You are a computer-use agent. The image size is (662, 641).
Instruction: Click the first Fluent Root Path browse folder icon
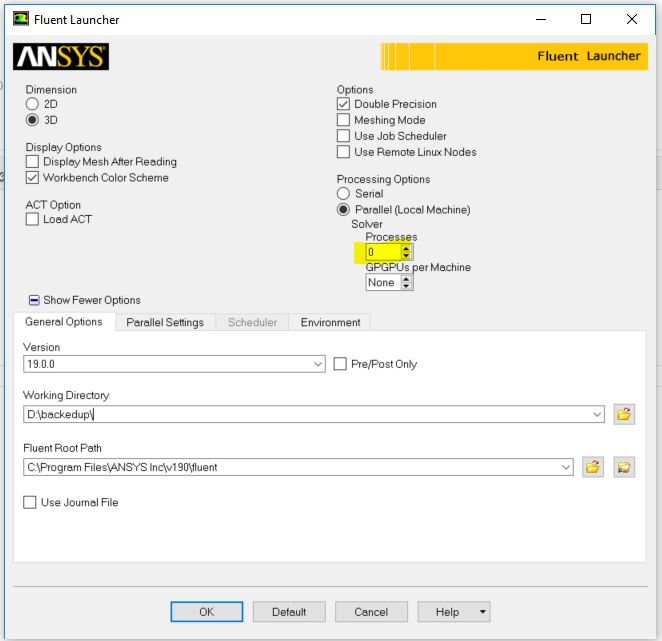[x=593, y=467]
